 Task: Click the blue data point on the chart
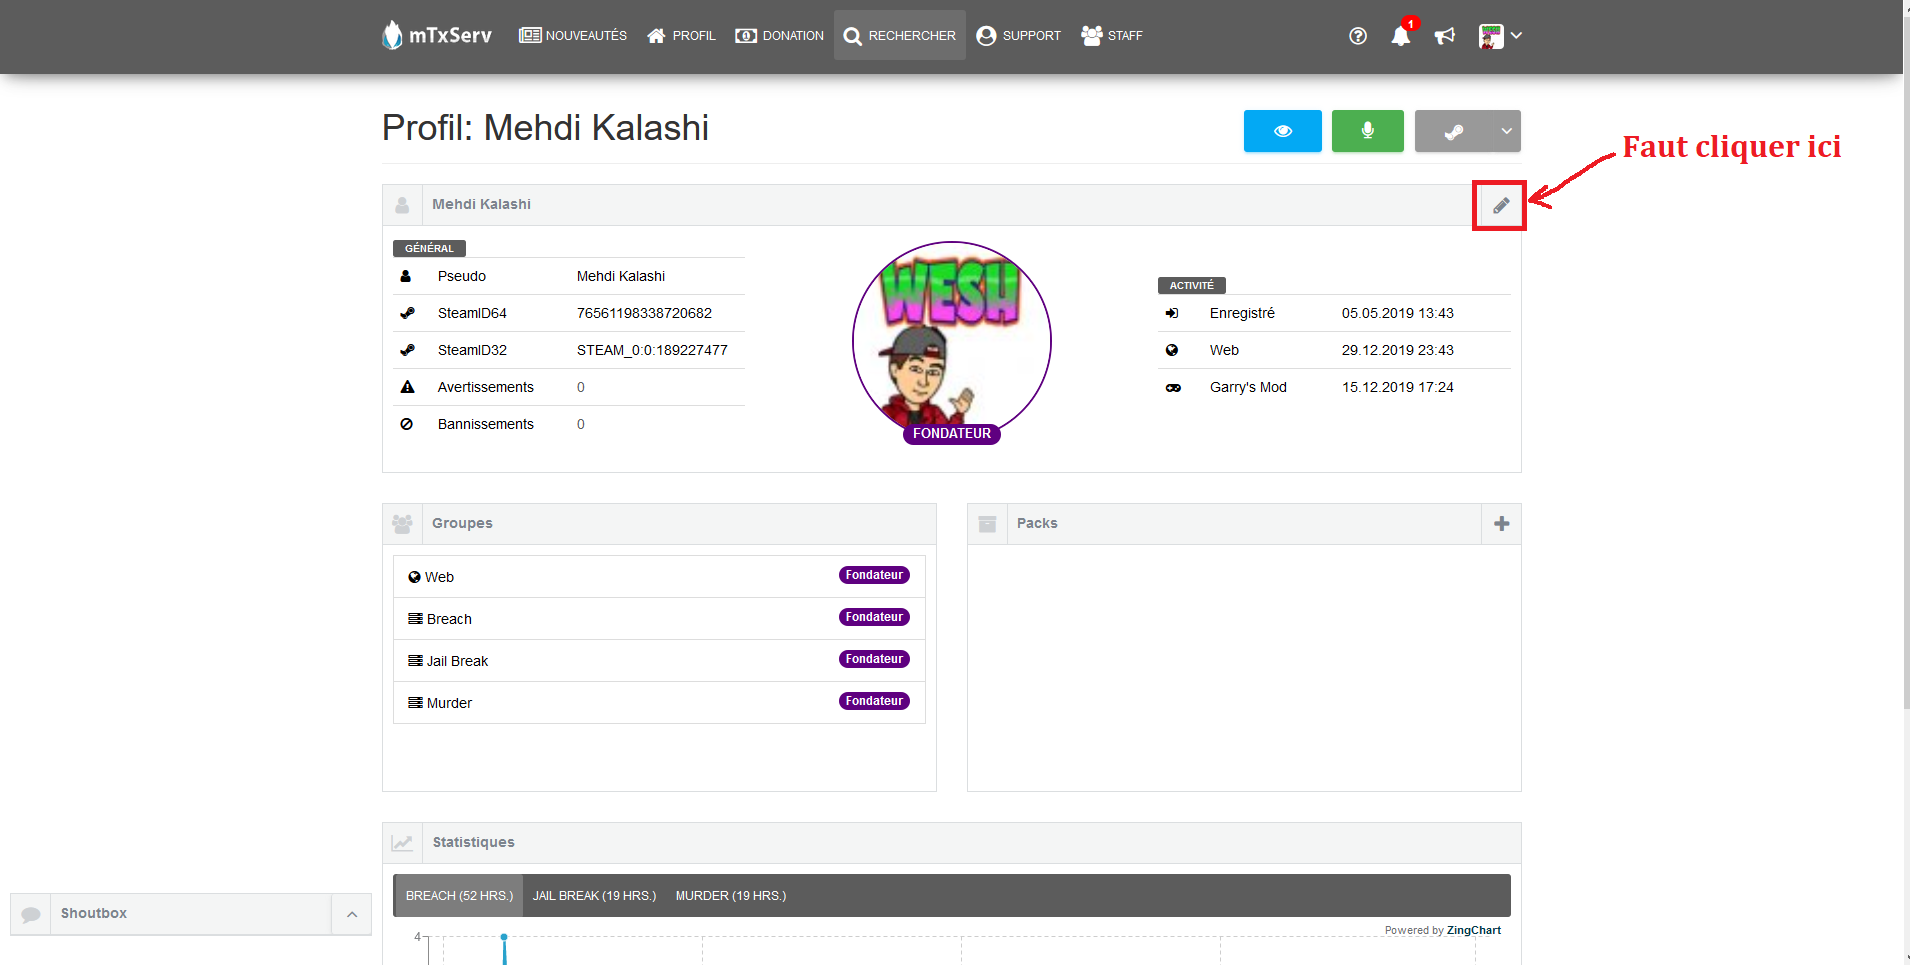[504, 937]
